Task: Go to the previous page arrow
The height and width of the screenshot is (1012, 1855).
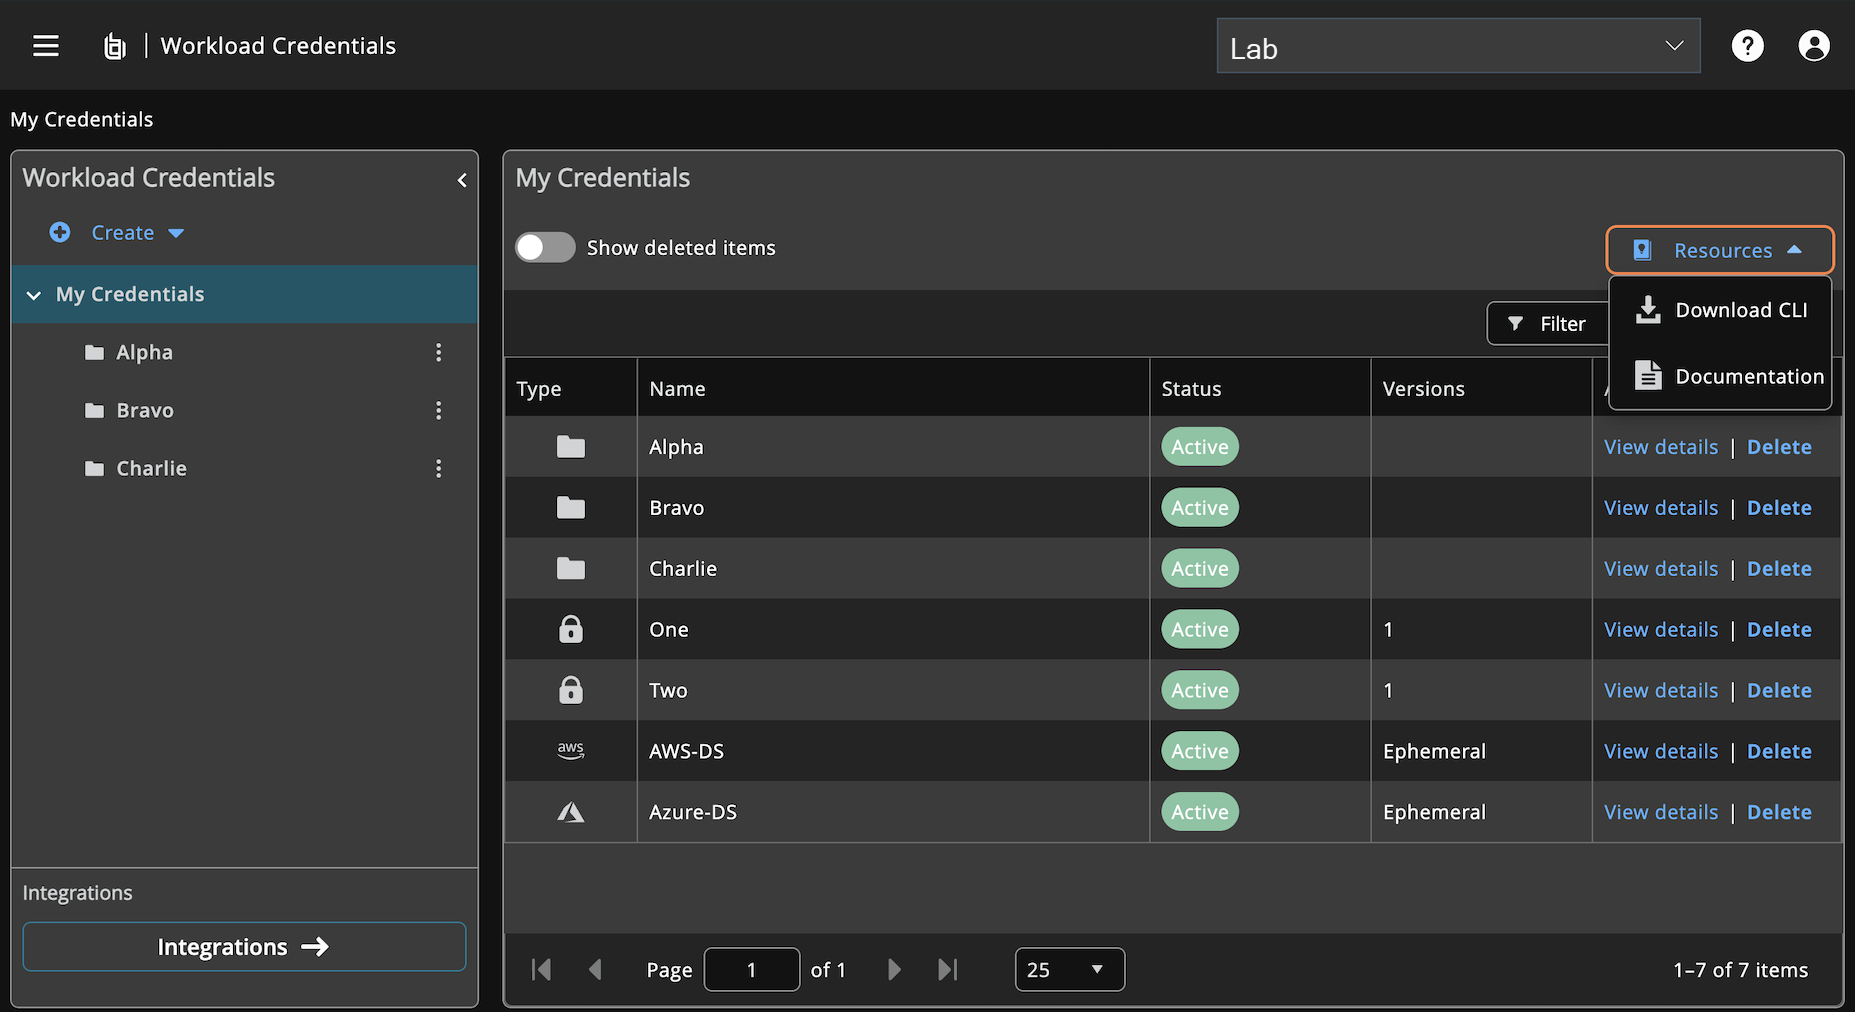Action: pos(595,969)
